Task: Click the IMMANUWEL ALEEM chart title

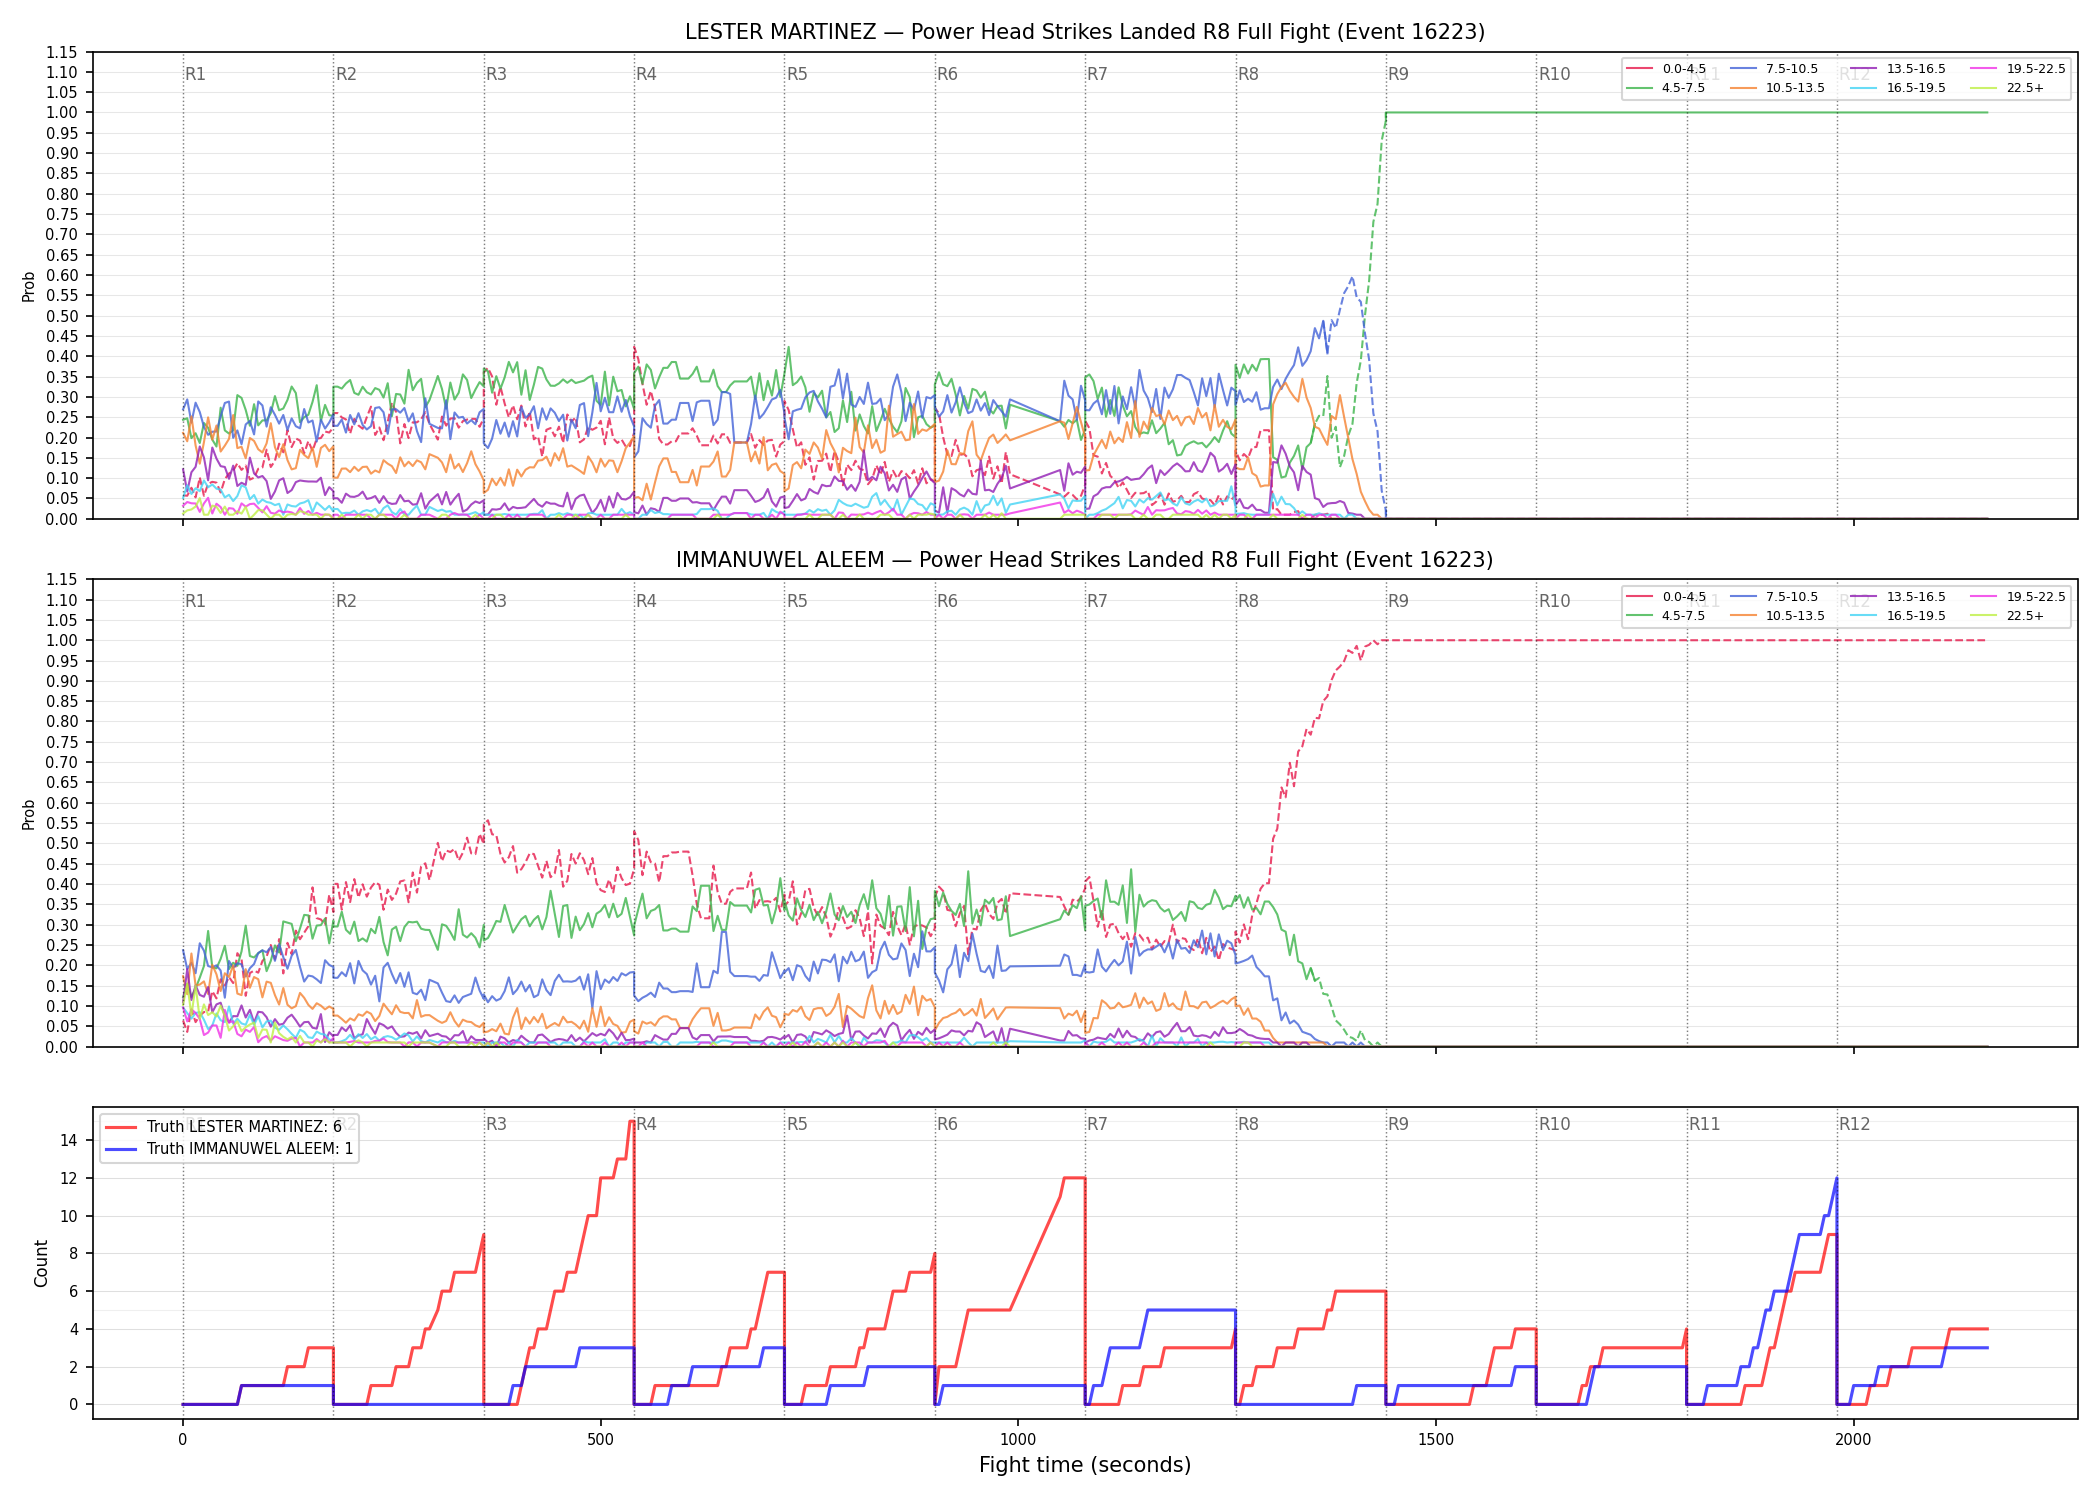Action: point(1085,560)
